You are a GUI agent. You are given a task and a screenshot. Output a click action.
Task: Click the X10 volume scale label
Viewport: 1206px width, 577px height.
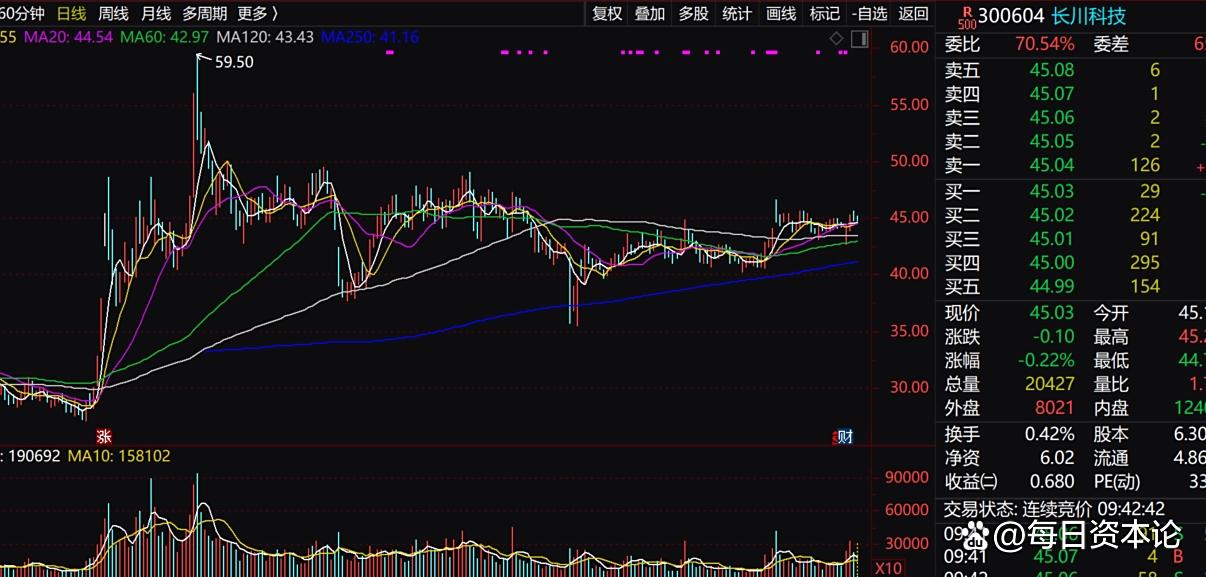(888, 568)
